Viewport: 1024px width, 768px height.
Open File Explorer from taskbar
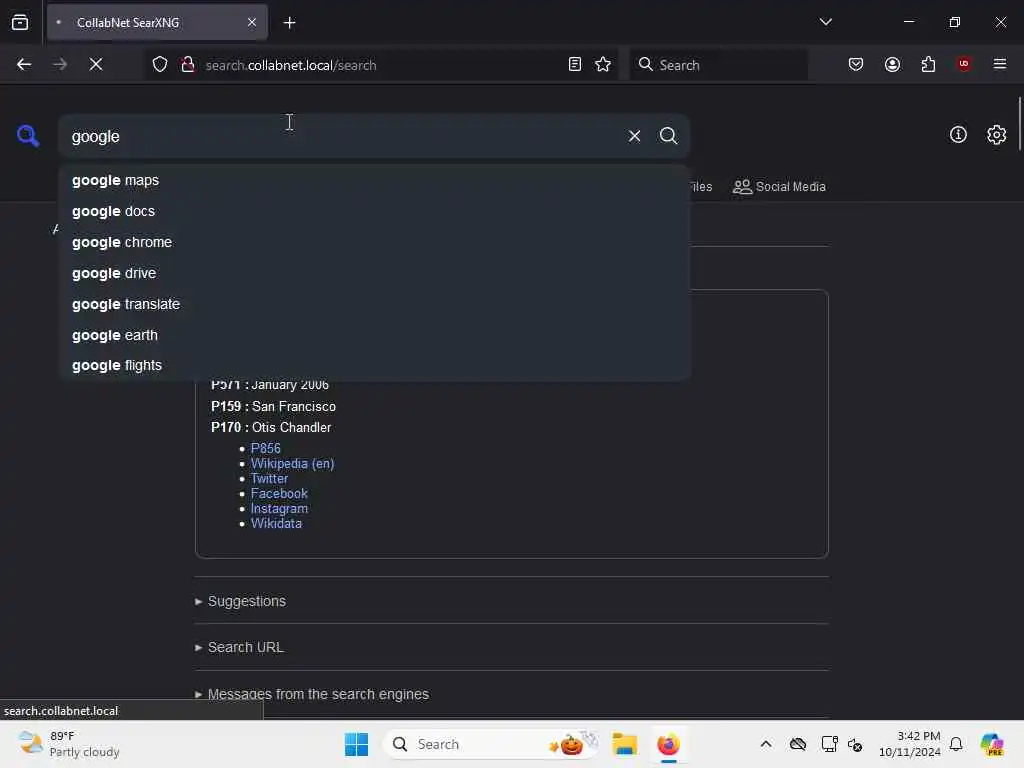point(624,744)
